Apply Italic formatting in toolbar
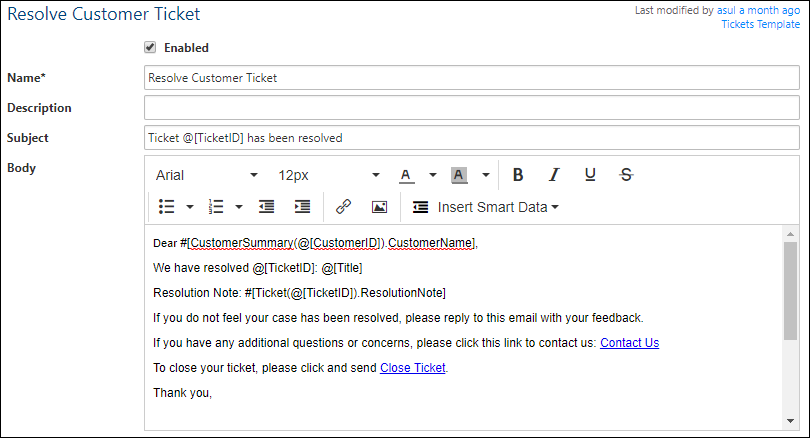This screenshot has width=810, height=438. click(x=554, y=175)
